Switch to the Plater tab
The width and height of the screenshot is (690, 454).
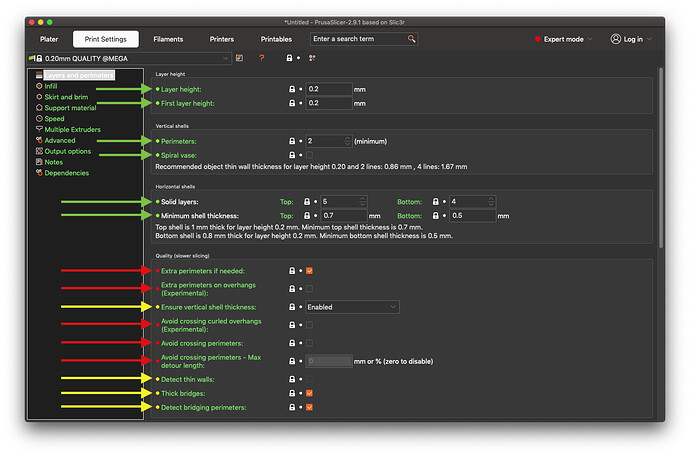(48, 39)
